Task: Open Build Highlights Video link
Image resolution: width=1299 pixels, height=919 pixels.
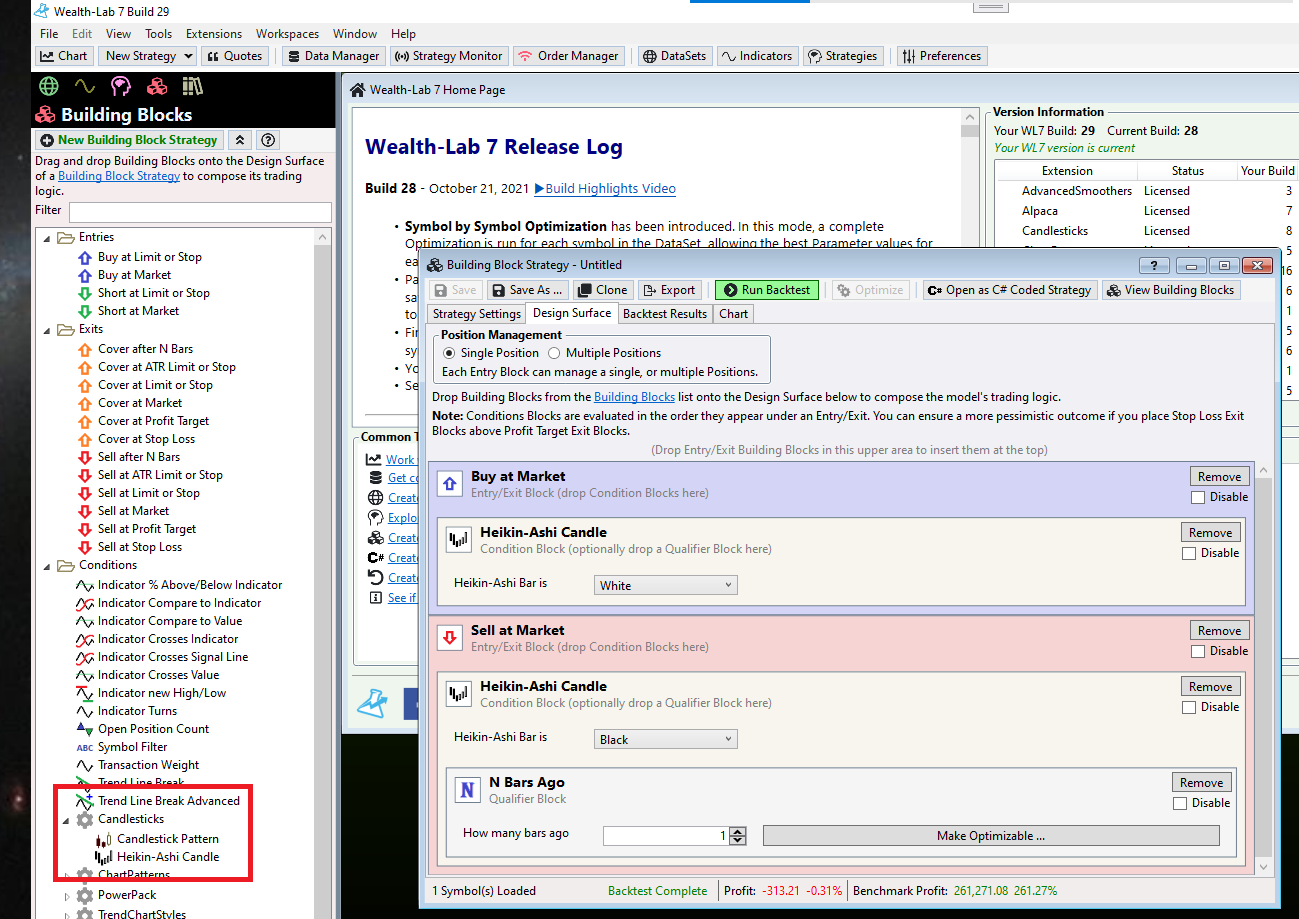Action: [605, 189]
